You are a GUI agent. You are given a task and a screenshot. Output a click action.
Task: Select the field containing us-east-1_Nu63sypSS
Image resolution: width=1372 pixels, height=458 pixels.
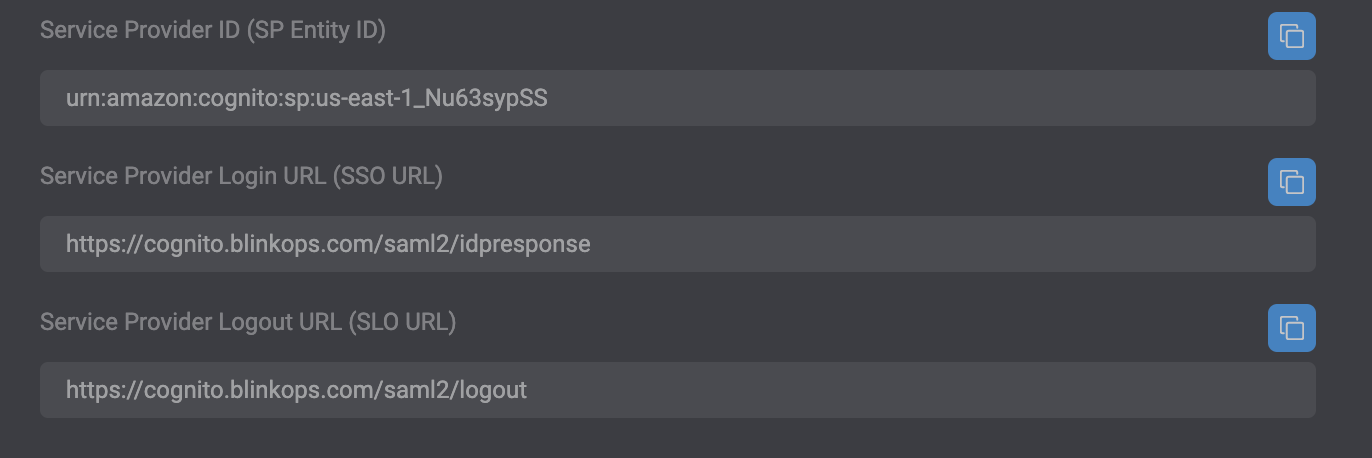[677, 98]
